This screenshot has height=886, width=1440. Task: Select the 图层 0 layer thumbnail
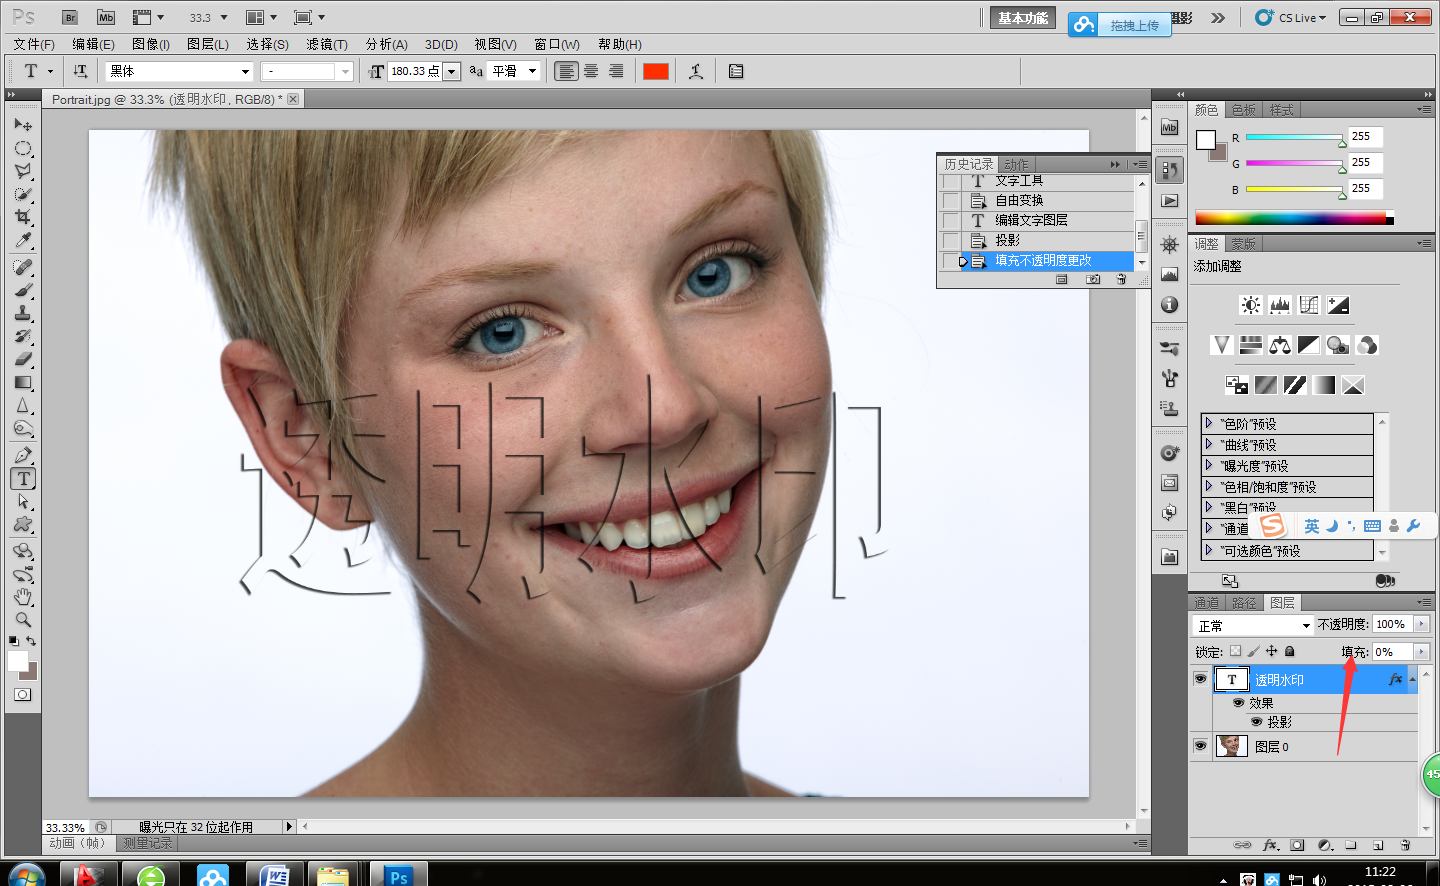1231,746
